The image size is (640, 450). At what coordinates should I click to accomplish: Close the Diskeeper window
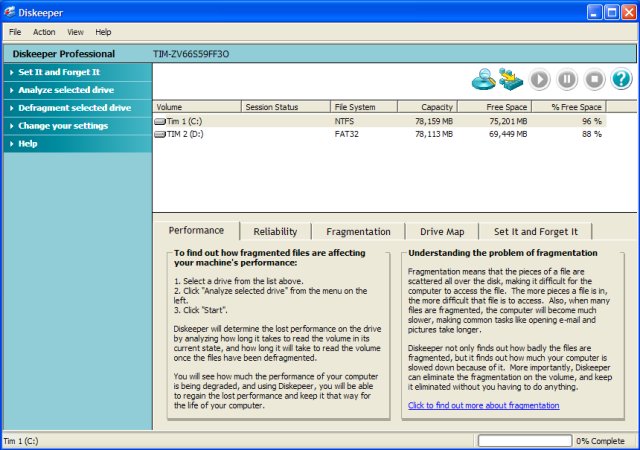click(x=629, y=12)
